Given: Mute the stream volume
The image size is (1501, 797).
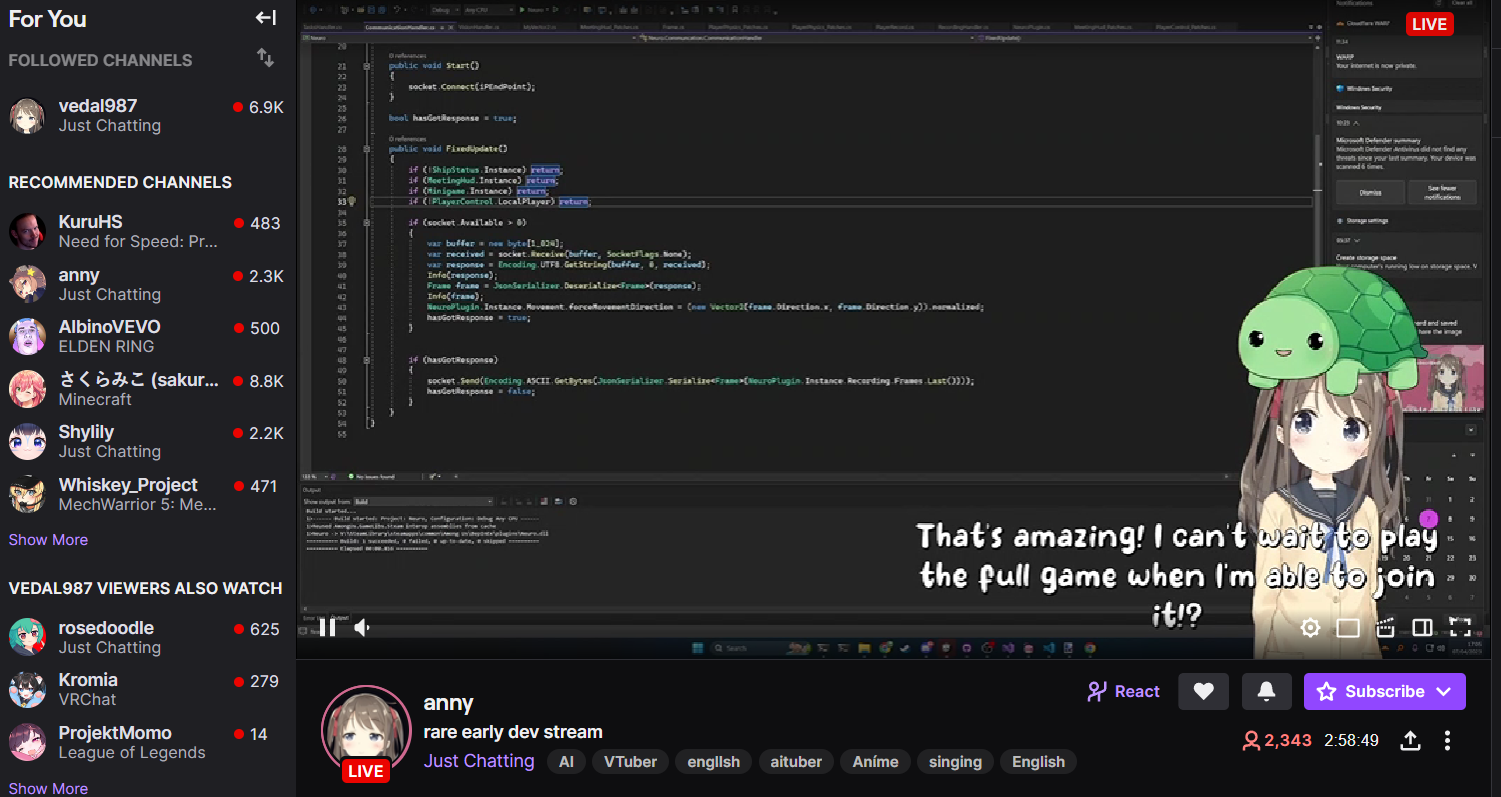Looking at the screenshot, I should coord(362,627).
